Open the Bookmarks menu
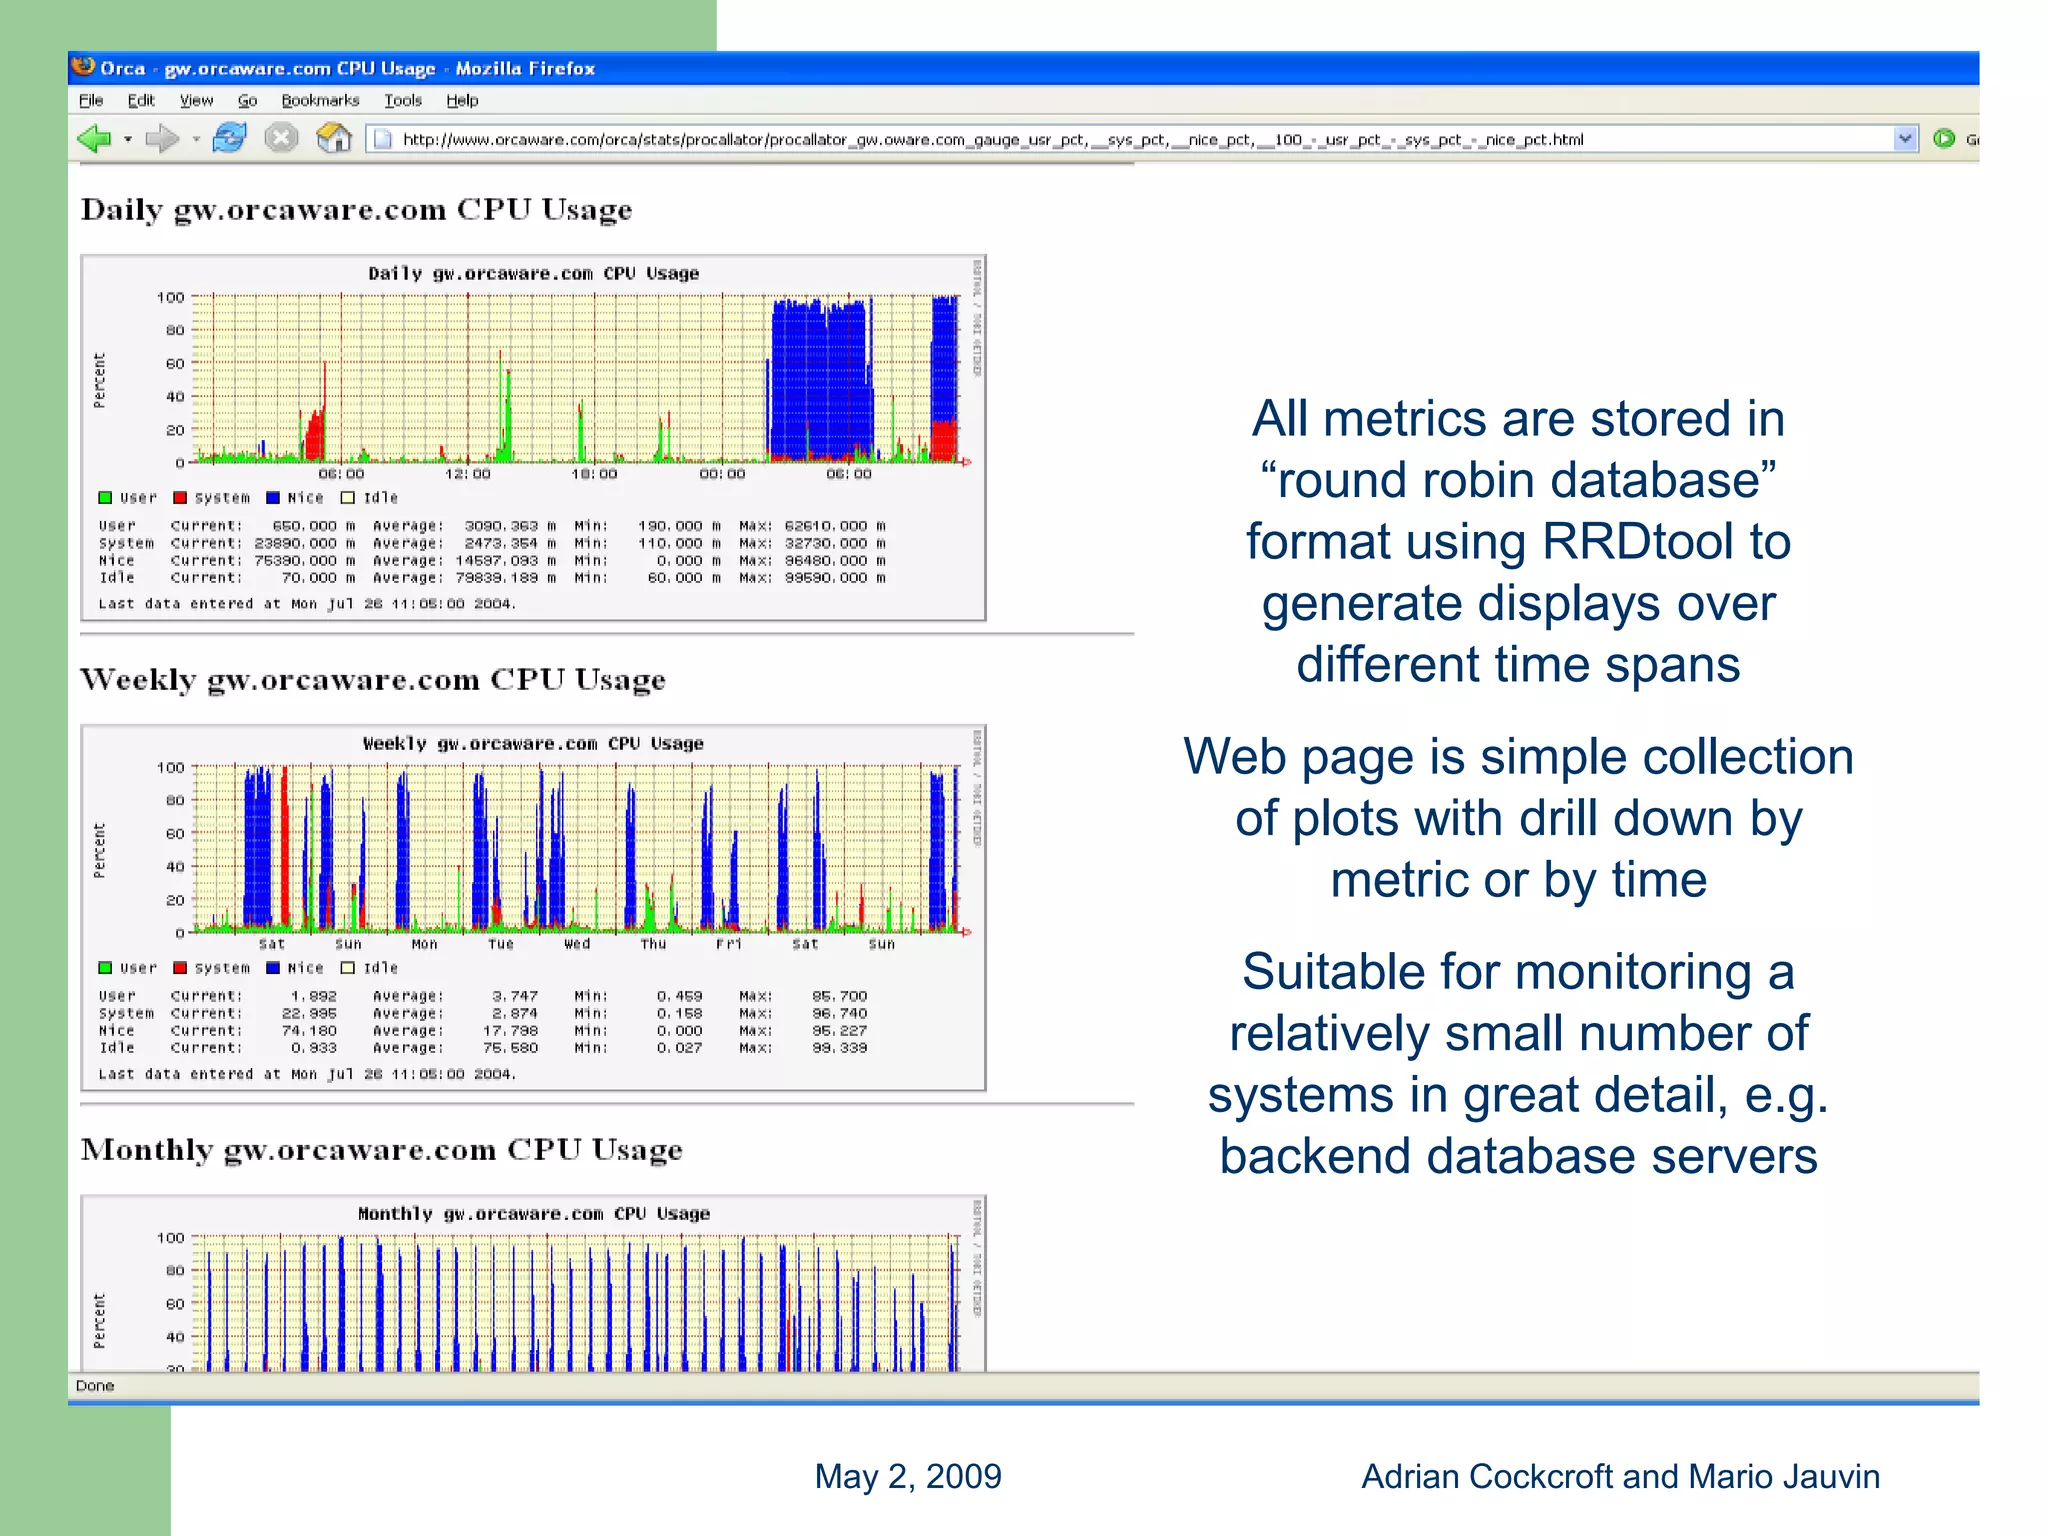The width and height of the screenshot is (2048, 1536). pos(320,100)
